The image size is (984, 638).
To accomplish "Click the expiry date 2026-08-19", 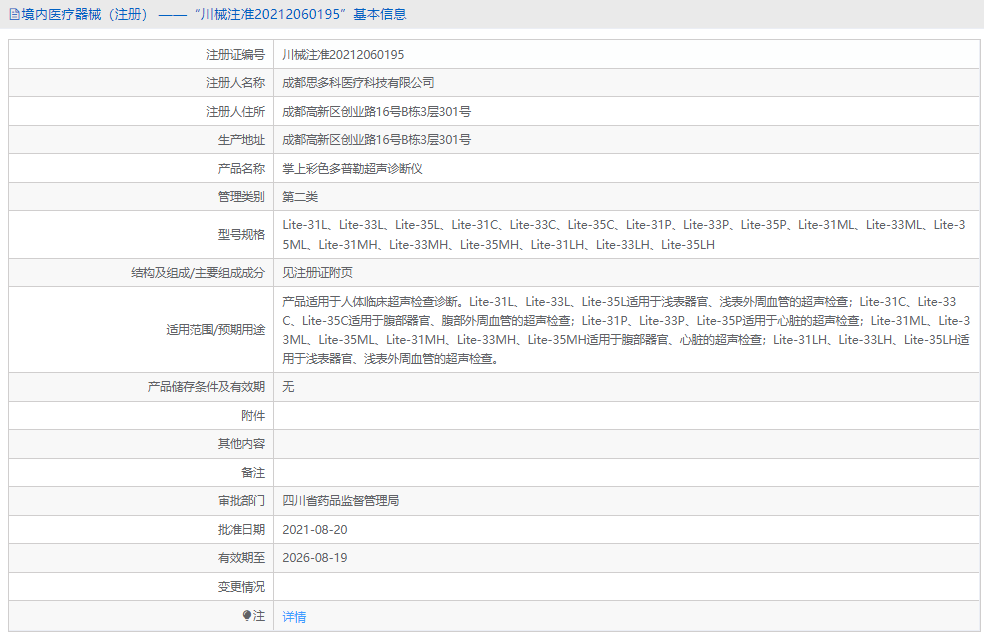I will [315, 557].
